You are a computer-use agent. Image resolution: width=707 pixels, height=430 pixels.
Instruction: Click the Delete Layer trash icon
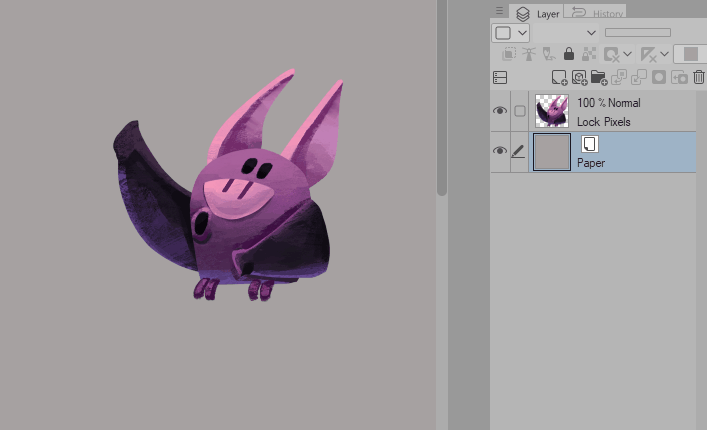click(x=699, y=77)
